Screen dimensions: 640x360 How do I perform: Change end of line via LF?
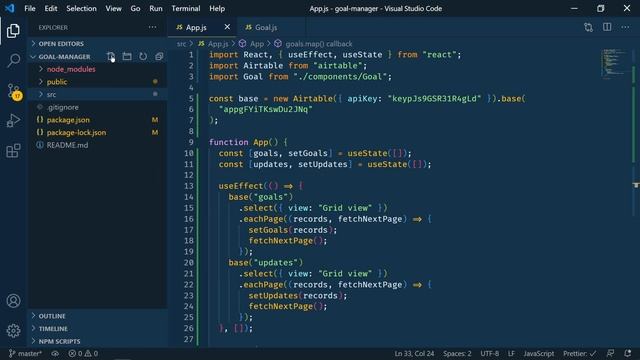511,353
